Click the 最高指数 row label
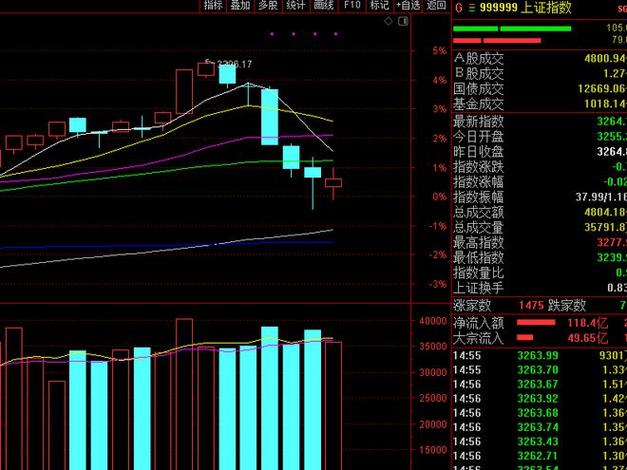Screen dimensions: 627x470 [478, 242]
